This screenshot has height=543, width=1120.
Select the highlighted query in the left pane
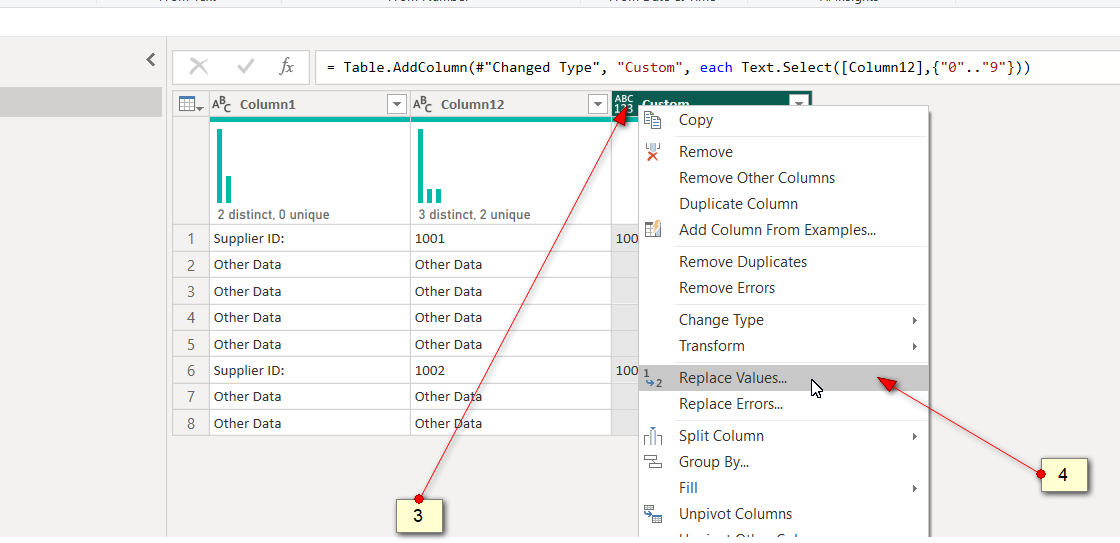tap(81, 102)
